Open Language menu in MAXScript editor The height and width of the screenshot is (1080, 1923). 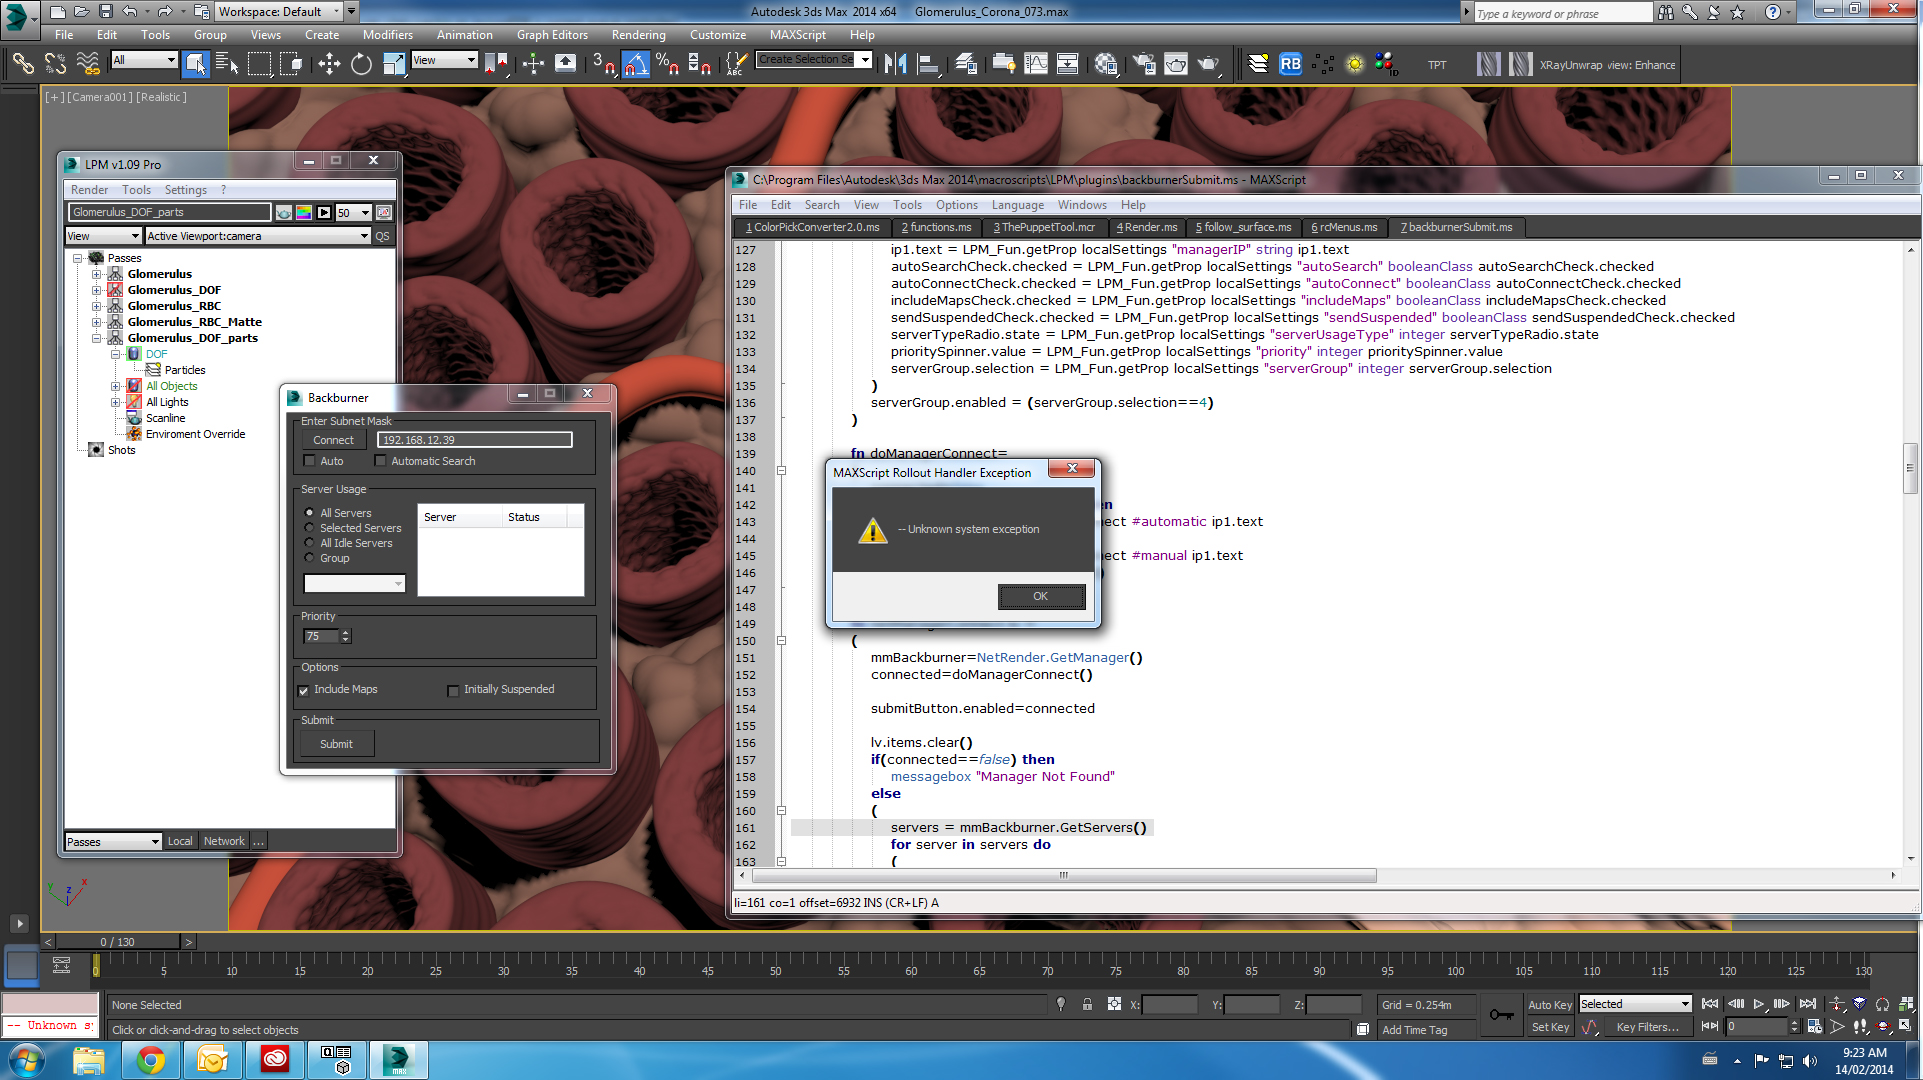(1017, 205)
